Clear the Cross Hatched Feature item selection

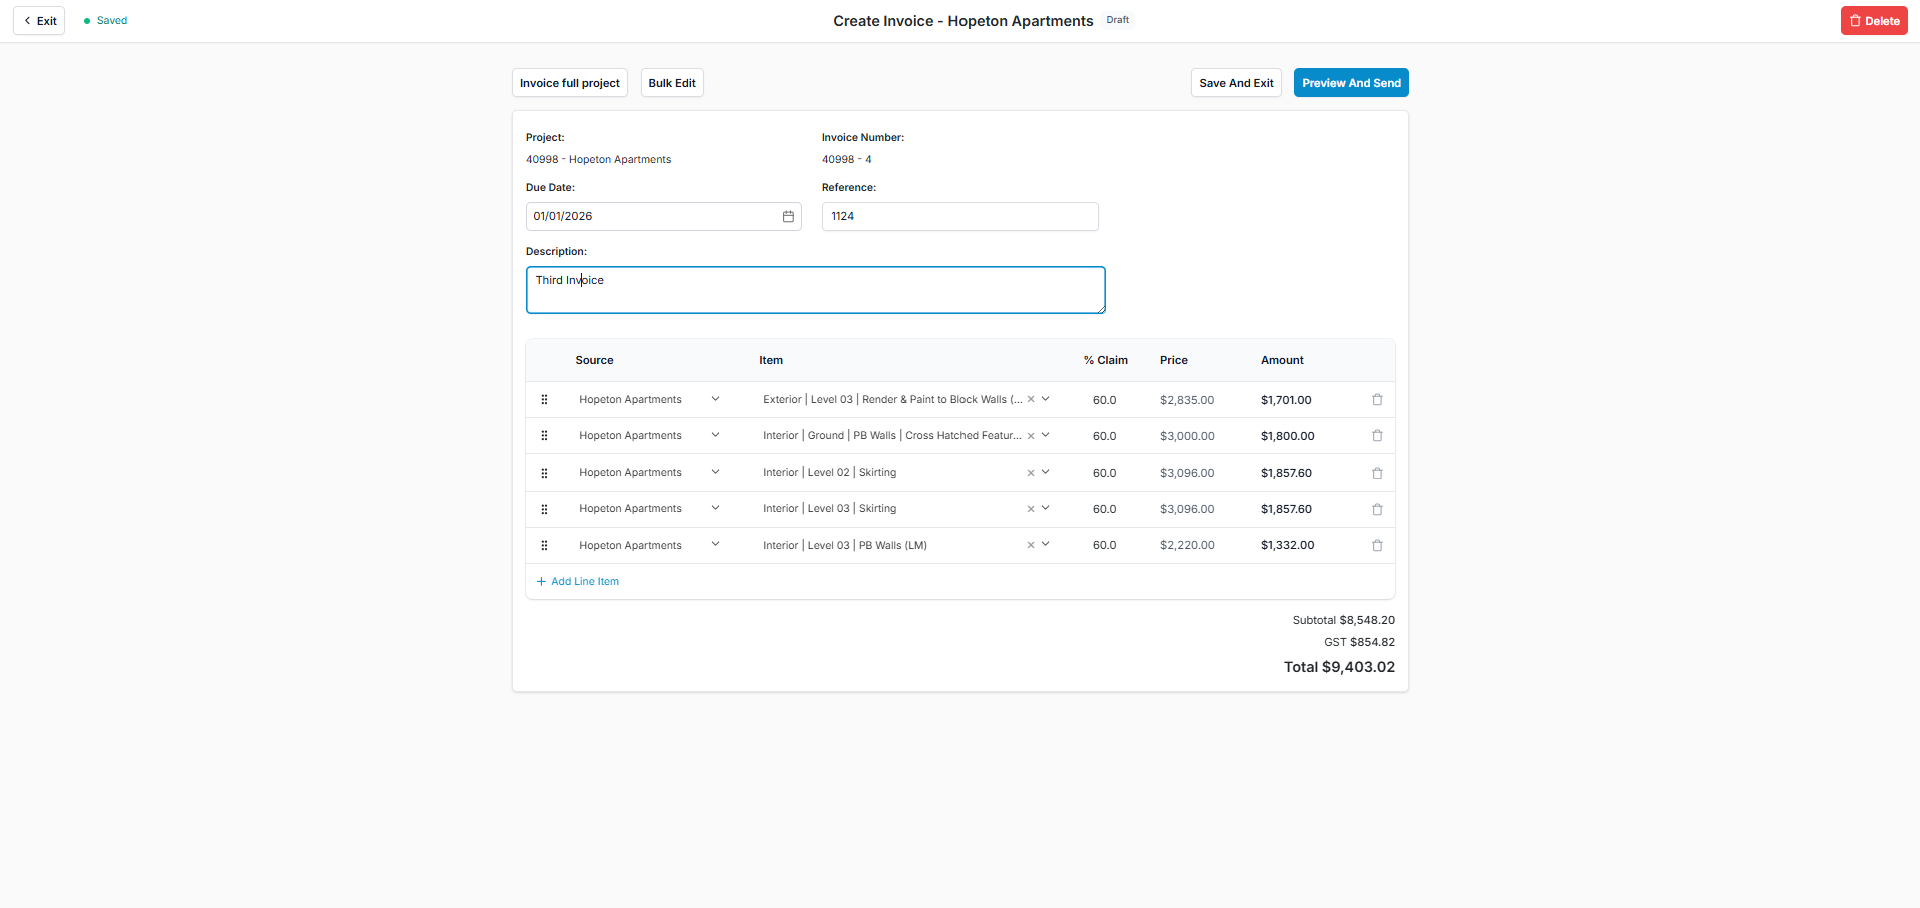[1030, 436]
